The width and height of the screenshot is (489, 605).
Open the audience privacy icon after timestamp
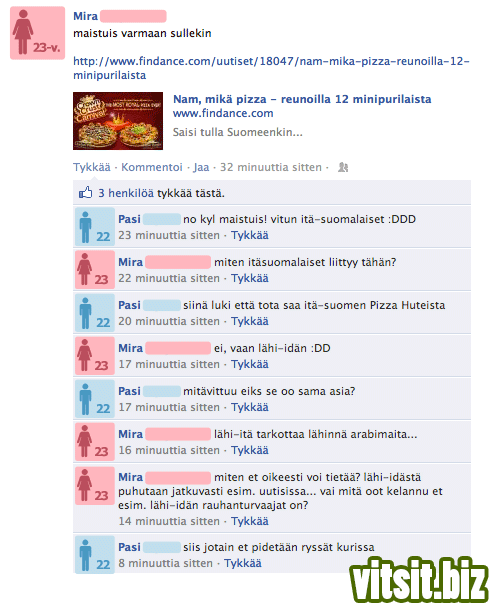(x=343, y=167)
